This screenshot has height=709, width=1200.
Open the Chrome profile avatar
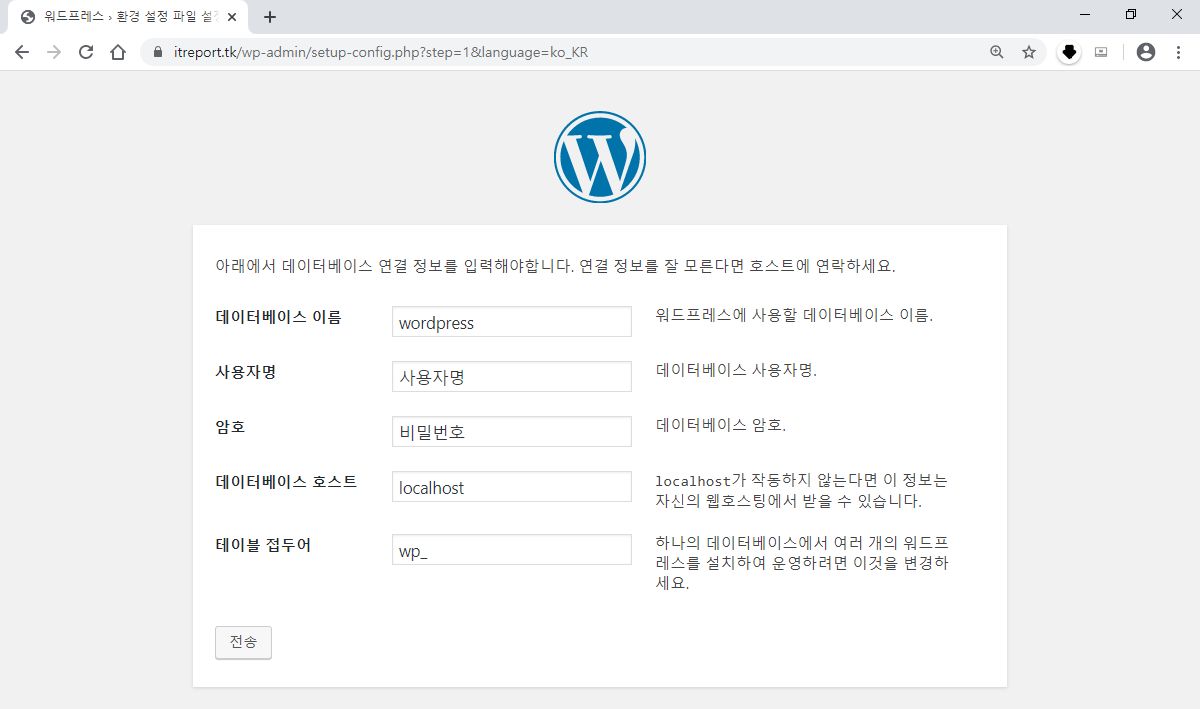(1146, 52)
